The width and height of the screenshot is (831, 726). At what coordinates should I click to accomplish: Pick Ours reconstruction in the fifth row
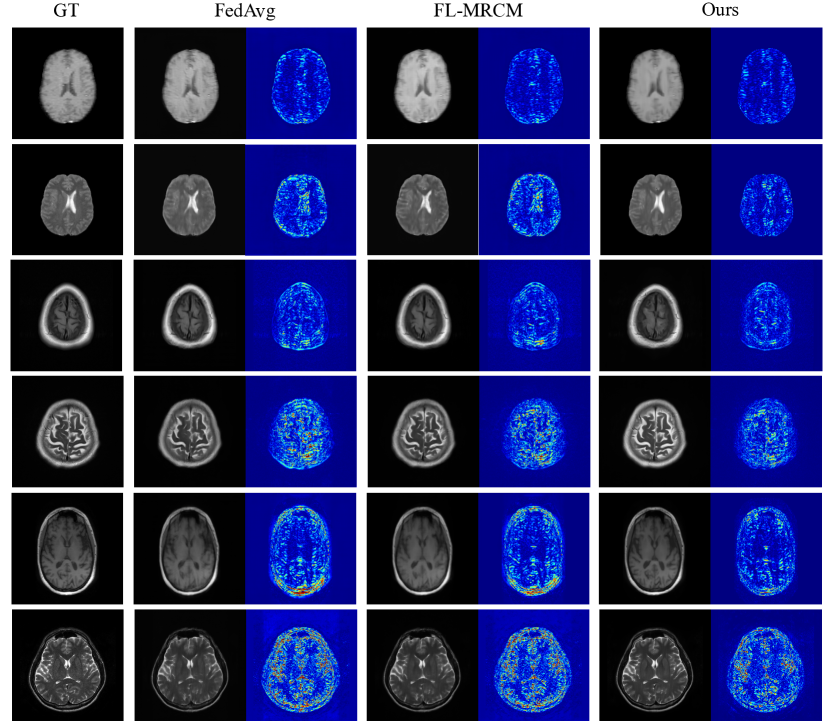click(655, 548)
